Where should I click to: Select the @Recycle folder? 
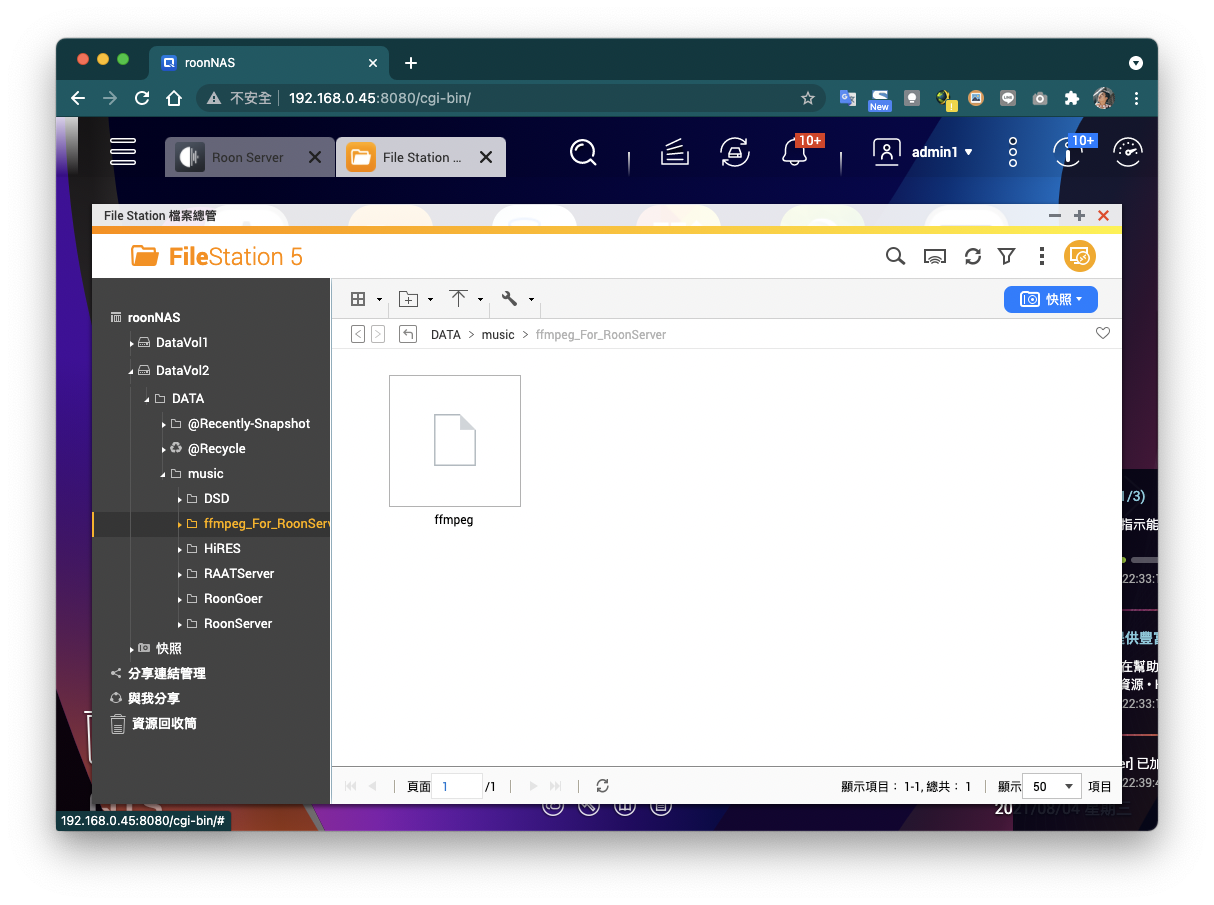coord(216,449)
